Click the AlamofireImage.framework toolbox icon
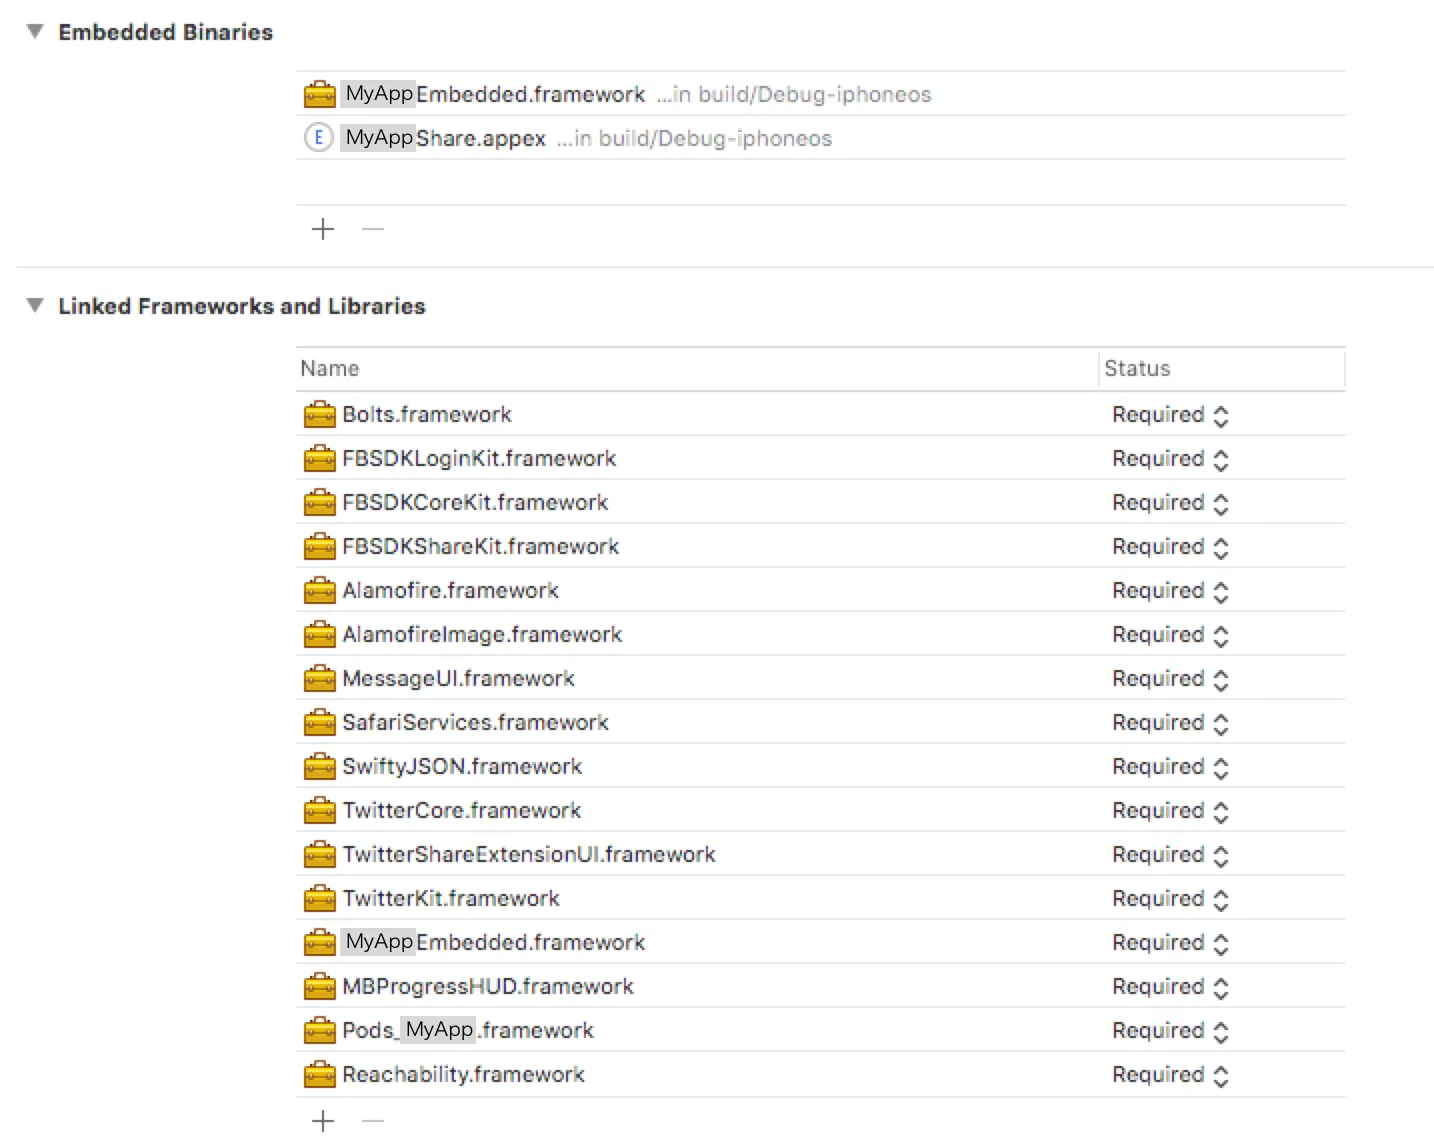The width and height of the screenshot is (1434, 1148). click(319, 635)
